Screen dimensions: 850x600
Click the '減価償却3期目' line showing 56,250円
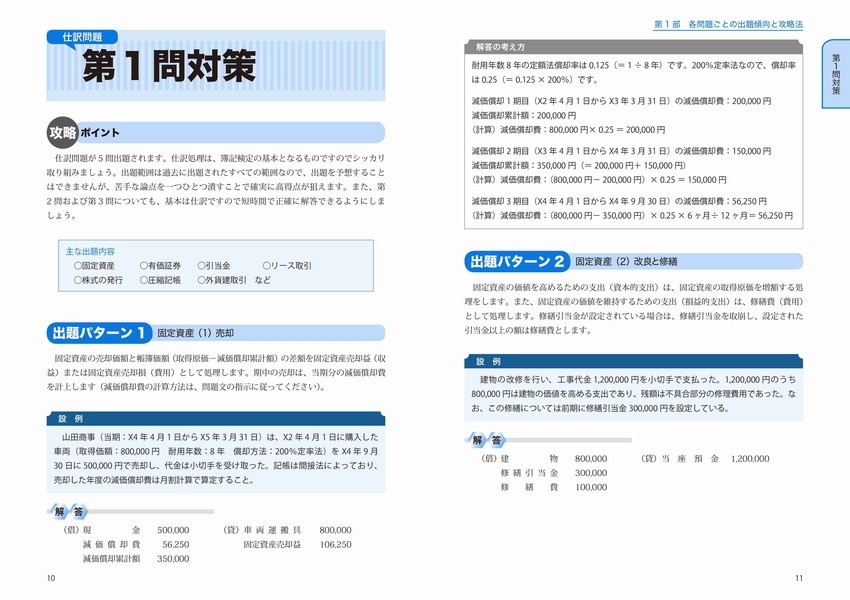619,201
